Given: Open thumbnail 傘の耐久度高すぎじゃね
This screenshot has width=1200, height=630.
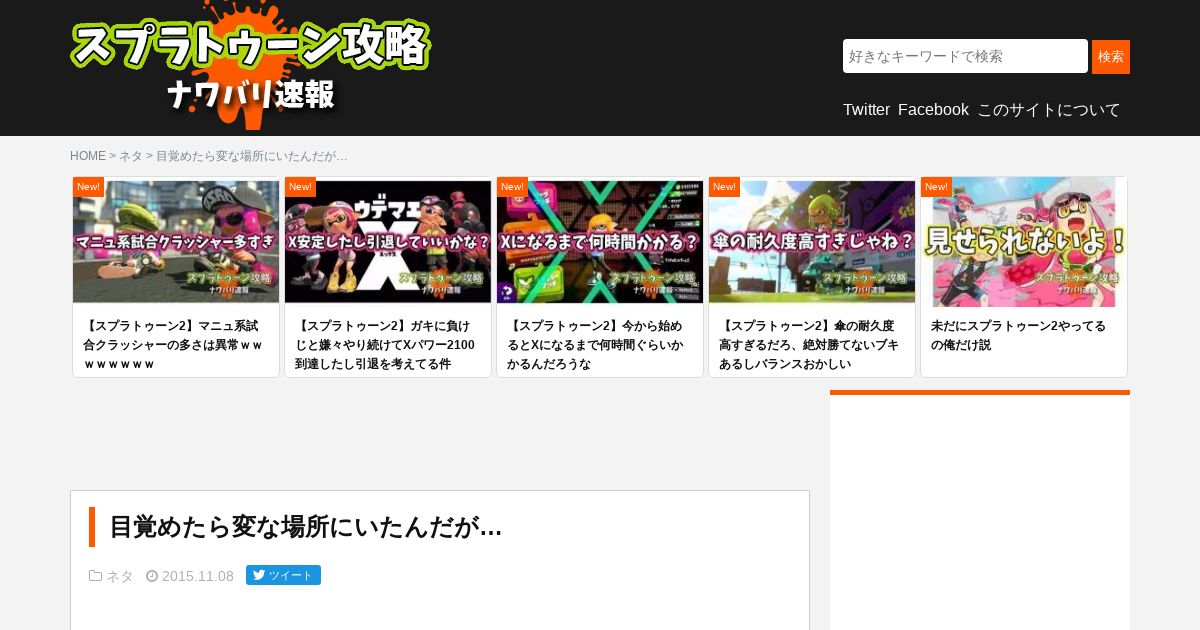Looking at the screenshot, I should coord(812,241).
